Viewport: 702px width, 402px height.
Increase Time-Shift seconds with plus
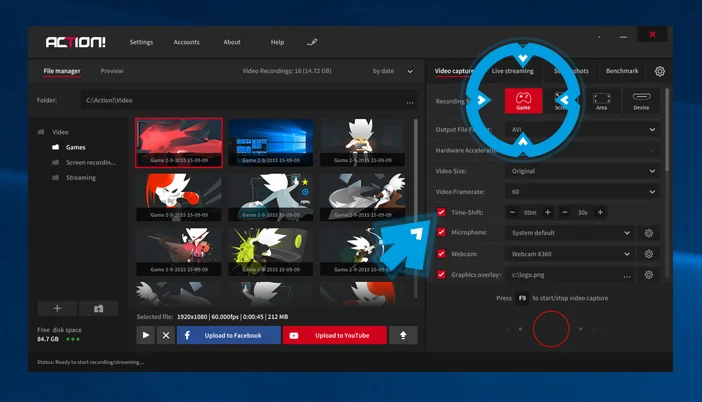(x=600, y=212)
